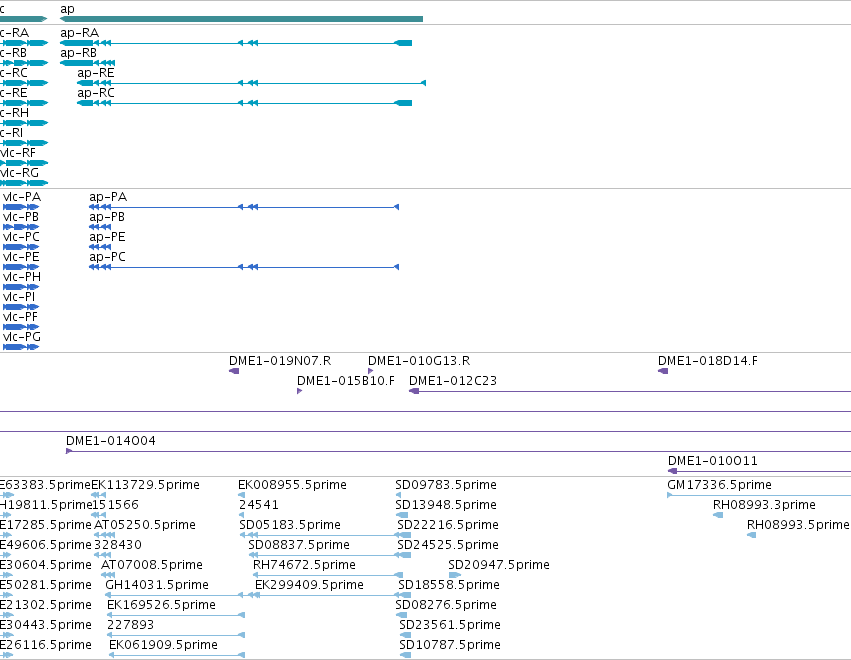The image size is (851, 660).
Task: Select the ap-RB transcript glyph
Action: pyautogui.click(x=87, y=63)
